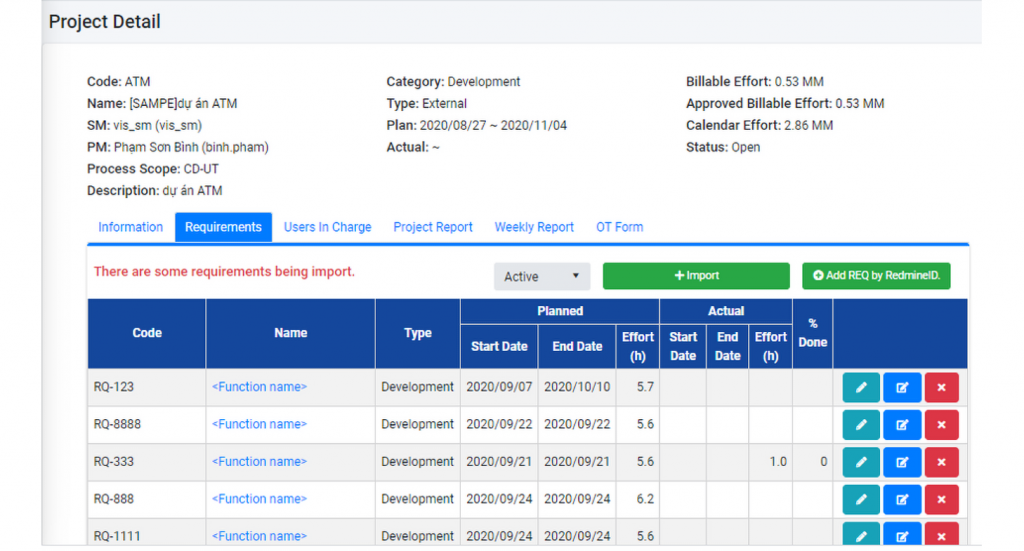This screenshot has height=551, width=1024.
Task: Open the blue edit-form icon for RQ-123
Action: point(902,387)
